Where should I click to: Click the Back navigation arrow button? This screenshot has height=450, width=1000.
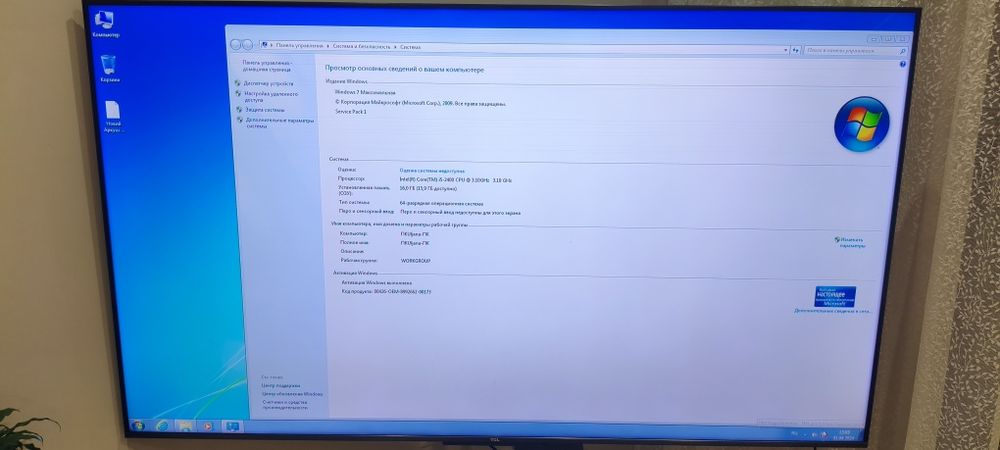pyautogui.click(x=237, y=45)
